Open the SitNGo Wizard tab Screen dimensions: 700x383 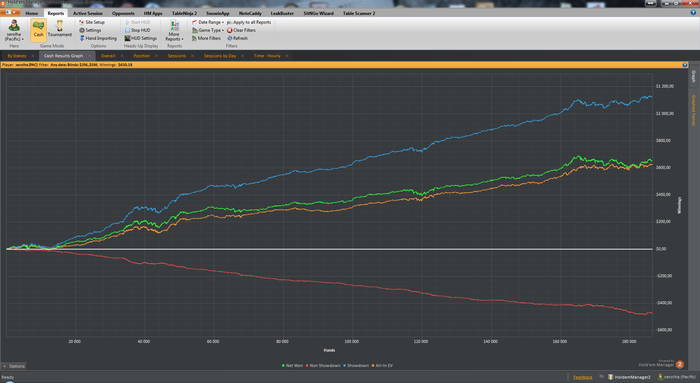pos(319,13)
